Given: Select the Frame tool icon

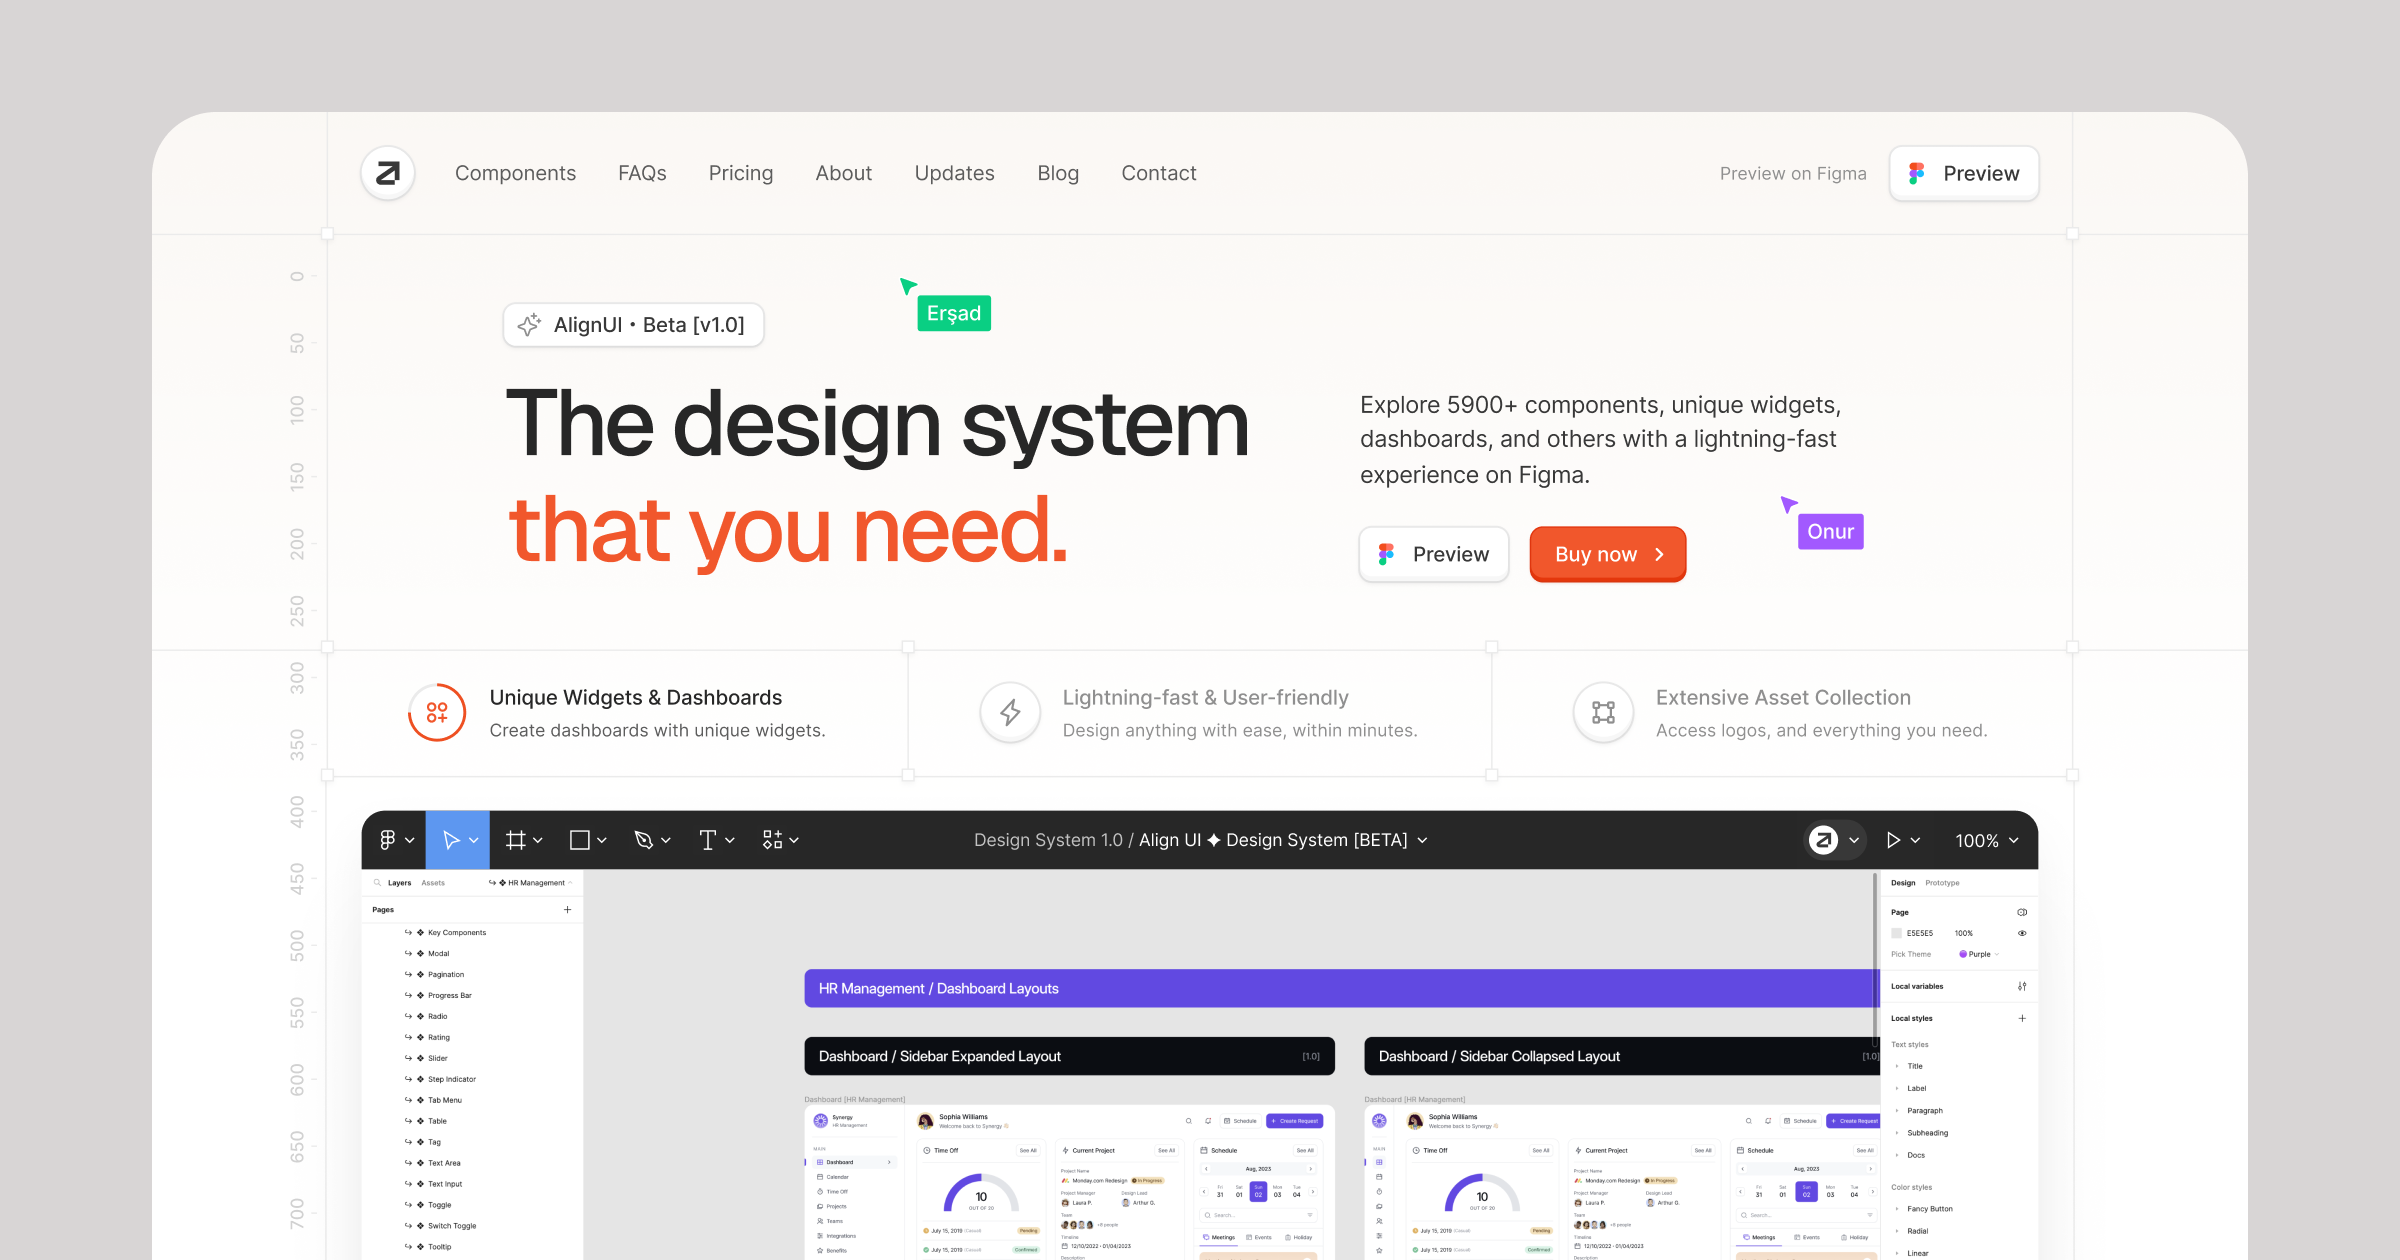Looking at the screenshot, I should click(521, 839).
